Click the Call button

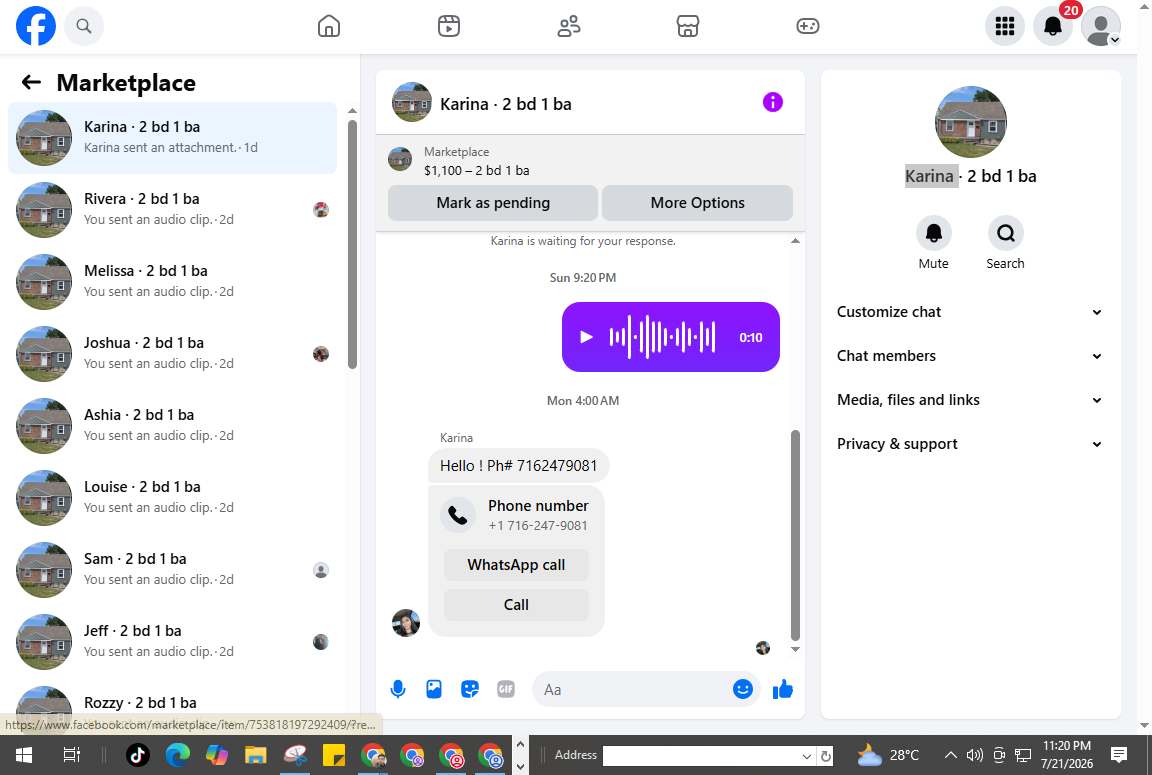coord(516,605)
